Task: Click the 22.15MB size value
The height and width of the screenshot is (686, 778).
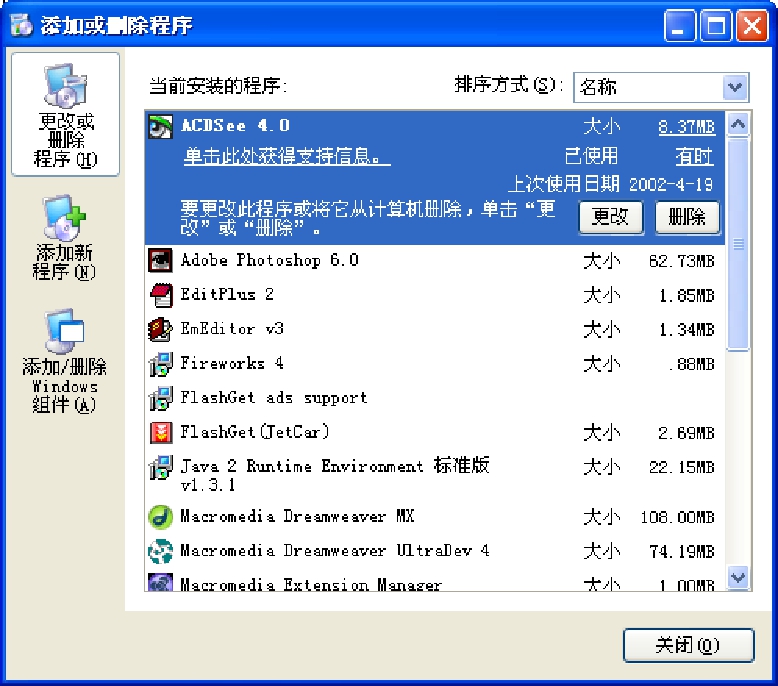Action: 682,467
